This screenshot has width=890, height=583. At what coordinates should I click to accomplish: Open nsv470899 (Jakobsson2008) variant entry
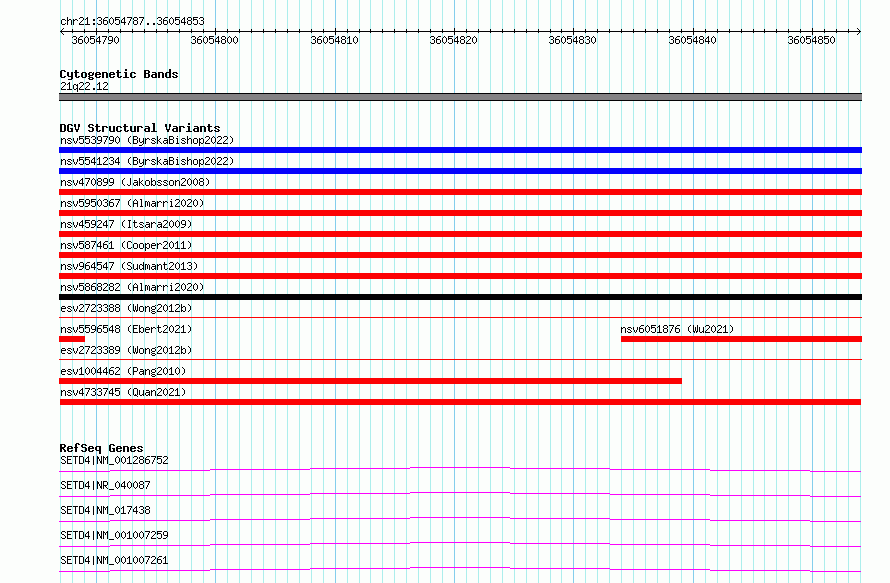pos(135,182)
